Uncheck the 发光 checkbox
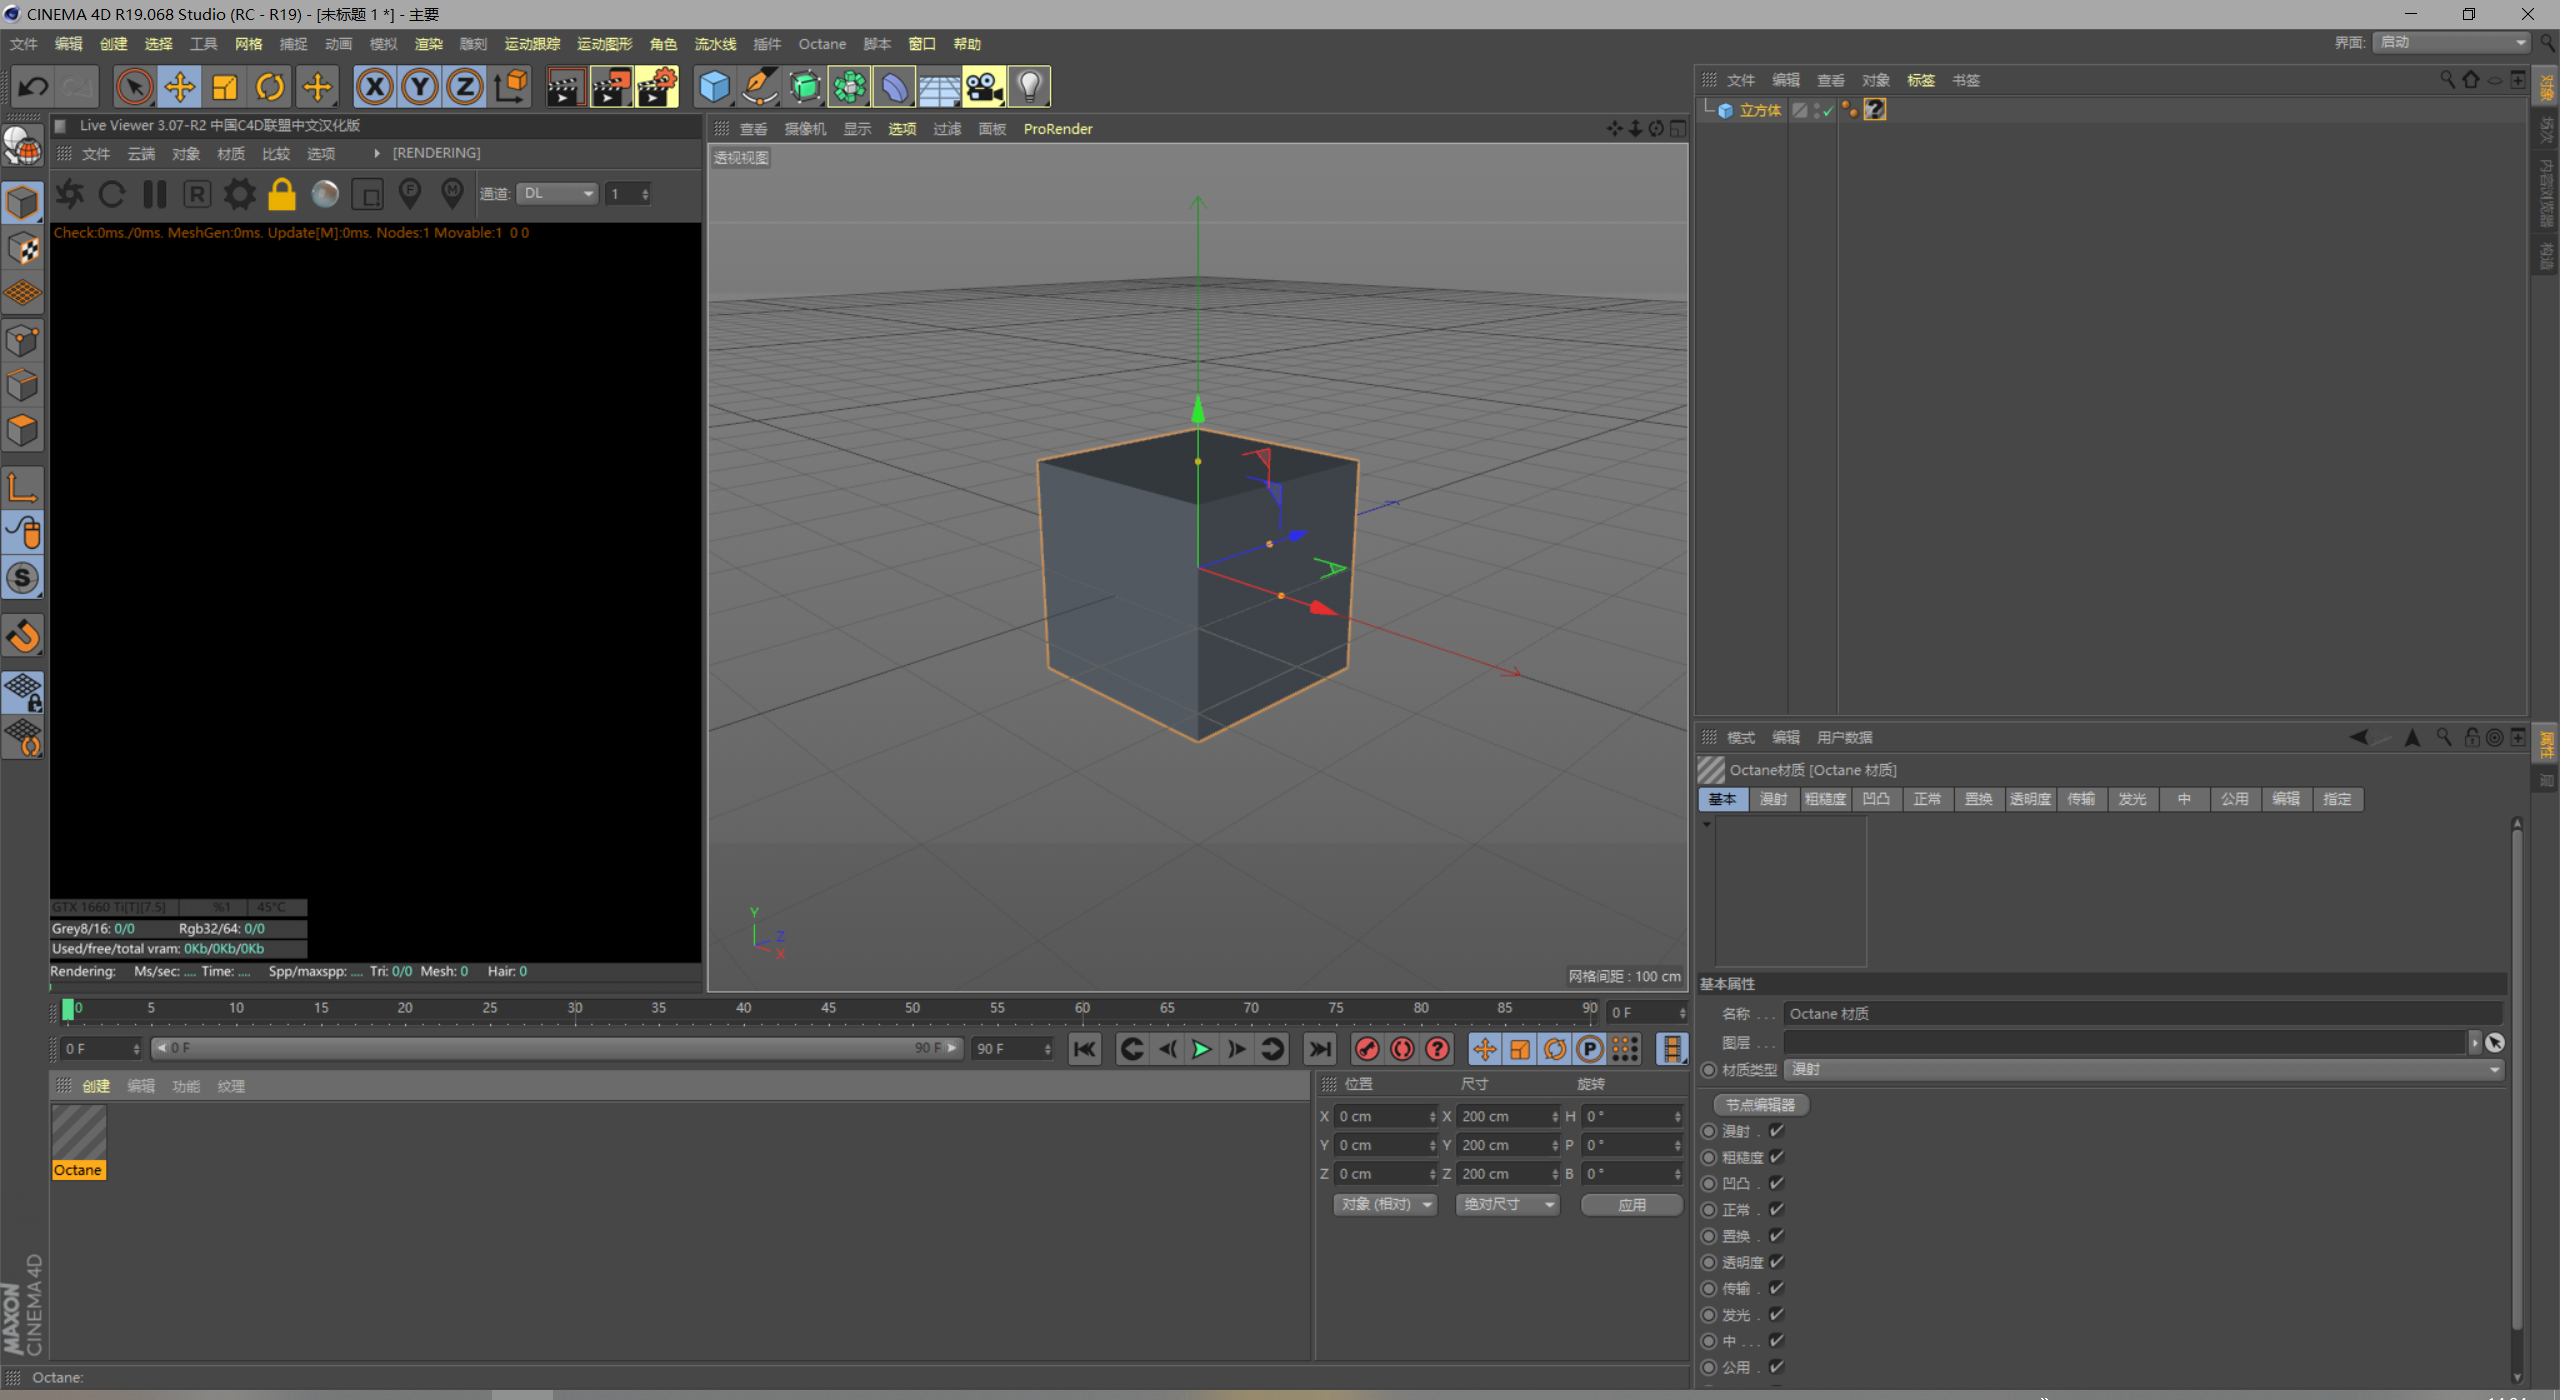This screenshot has width=2560, height=1400. point(1777,1314)
